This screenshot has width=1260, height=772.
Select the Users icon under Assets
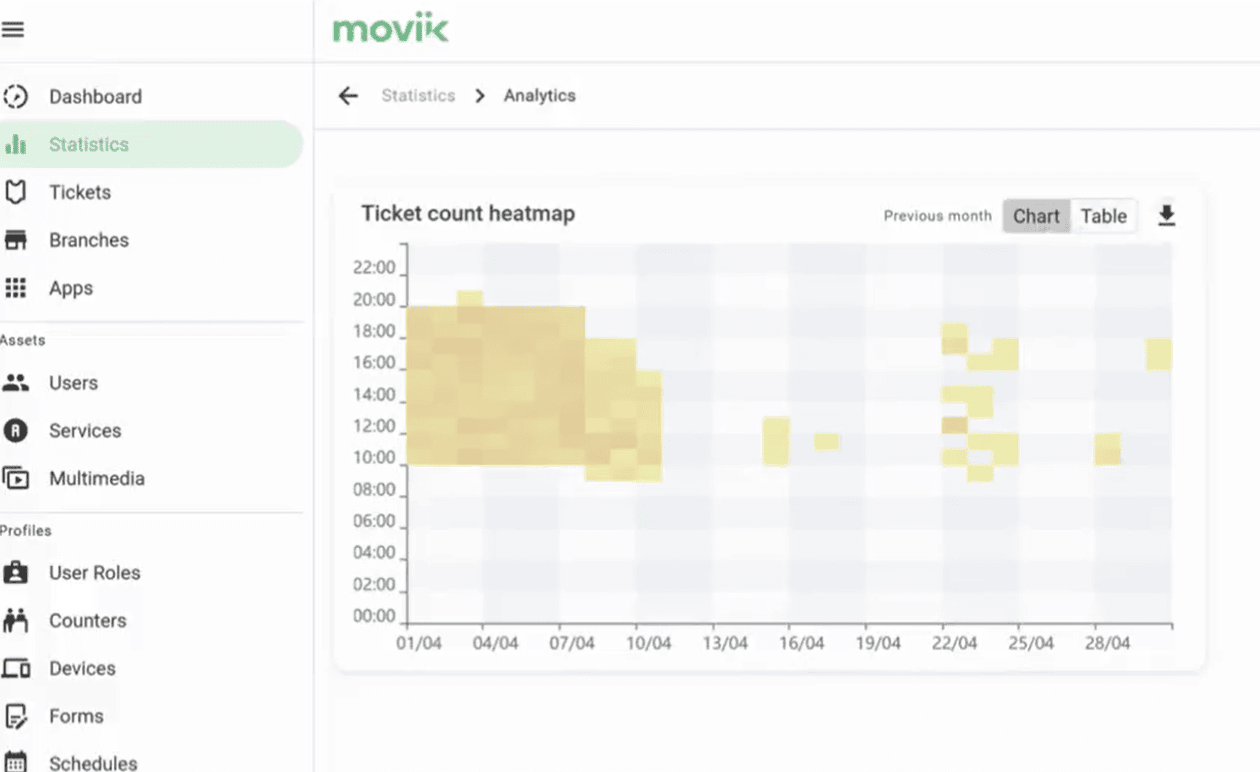pos(17,383)
